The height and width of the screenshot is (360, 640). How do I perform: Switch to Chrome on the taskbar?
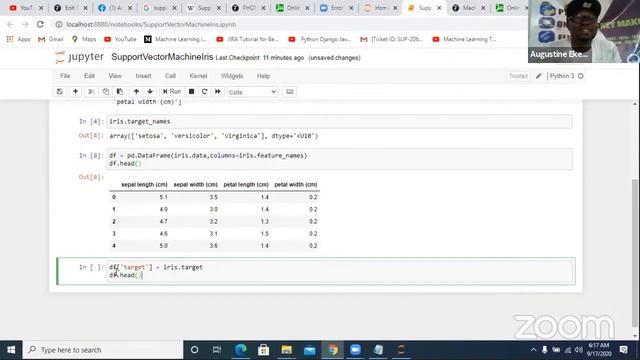pos(333,350)
